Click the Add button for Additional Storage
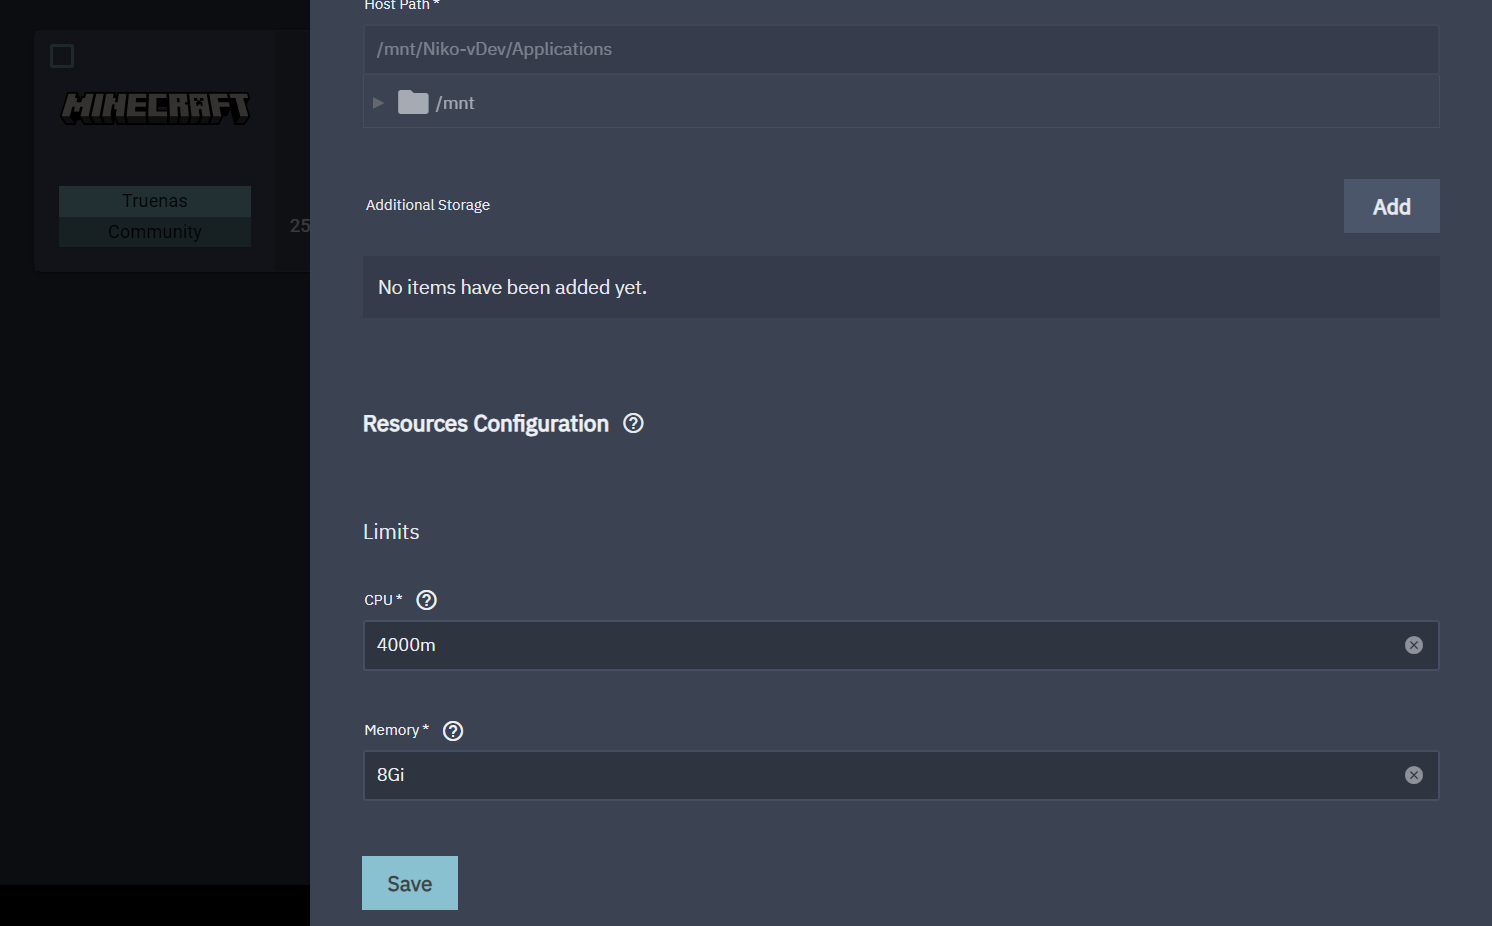This screenshot has width=1492, height=926. [1391, 206]
